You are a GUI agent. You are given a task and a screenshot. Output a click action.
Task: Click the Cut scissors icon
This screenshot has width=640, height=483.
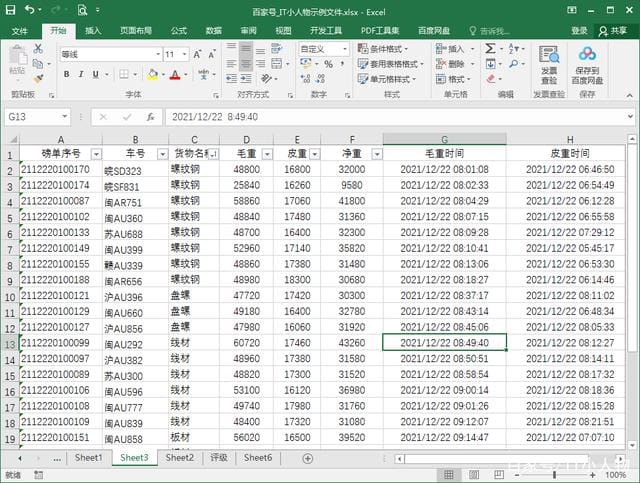[x=37, y=48]
